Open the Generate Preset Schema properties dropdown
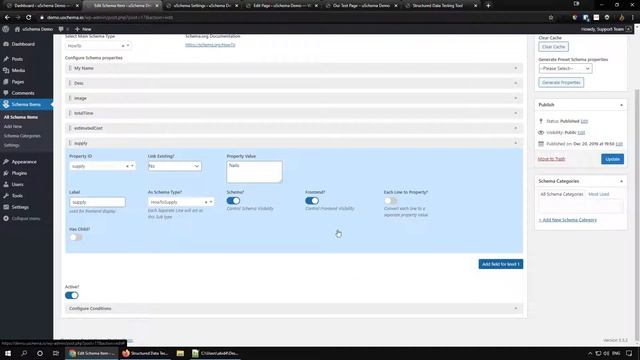The width and height of the screenshot is (640, 360). click(565, 68)
